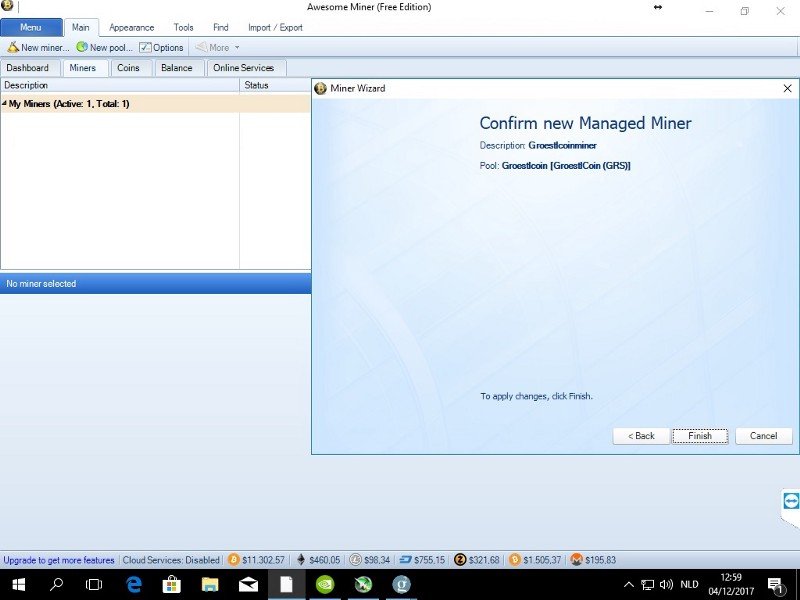Open the Find ribbon tab
800x600 pixels.
[220, 28]
